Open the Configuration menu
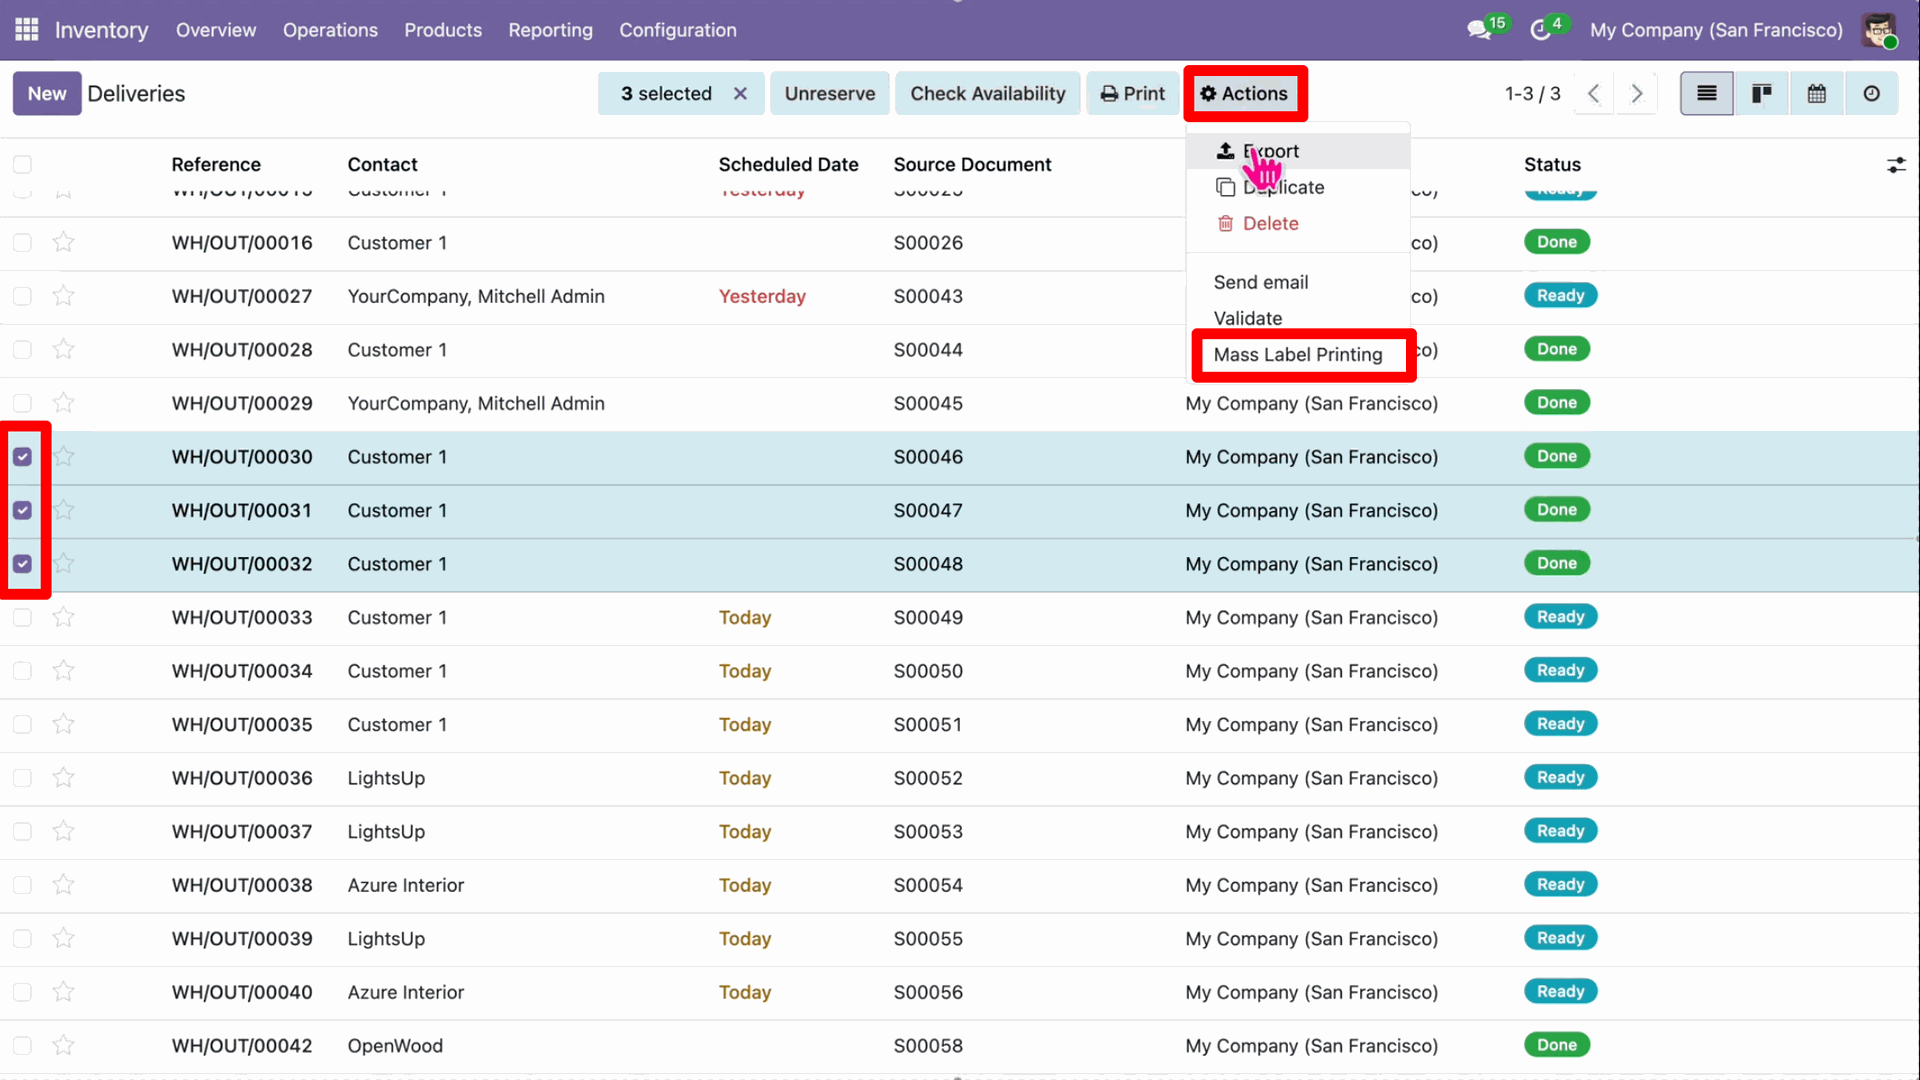This screenshot has height=1080, width=1920. pyautogui.click(x=678, y=30)
